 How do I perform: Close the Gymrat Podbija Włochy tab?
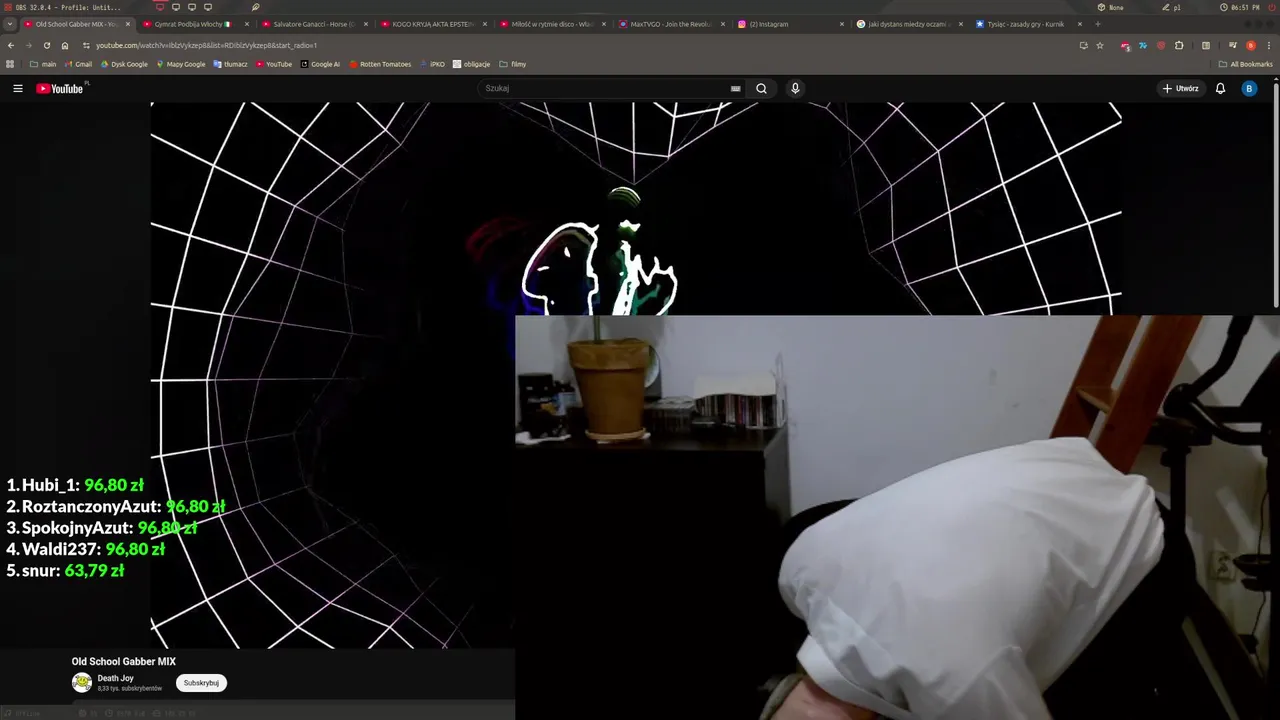[x=246, y=24]
